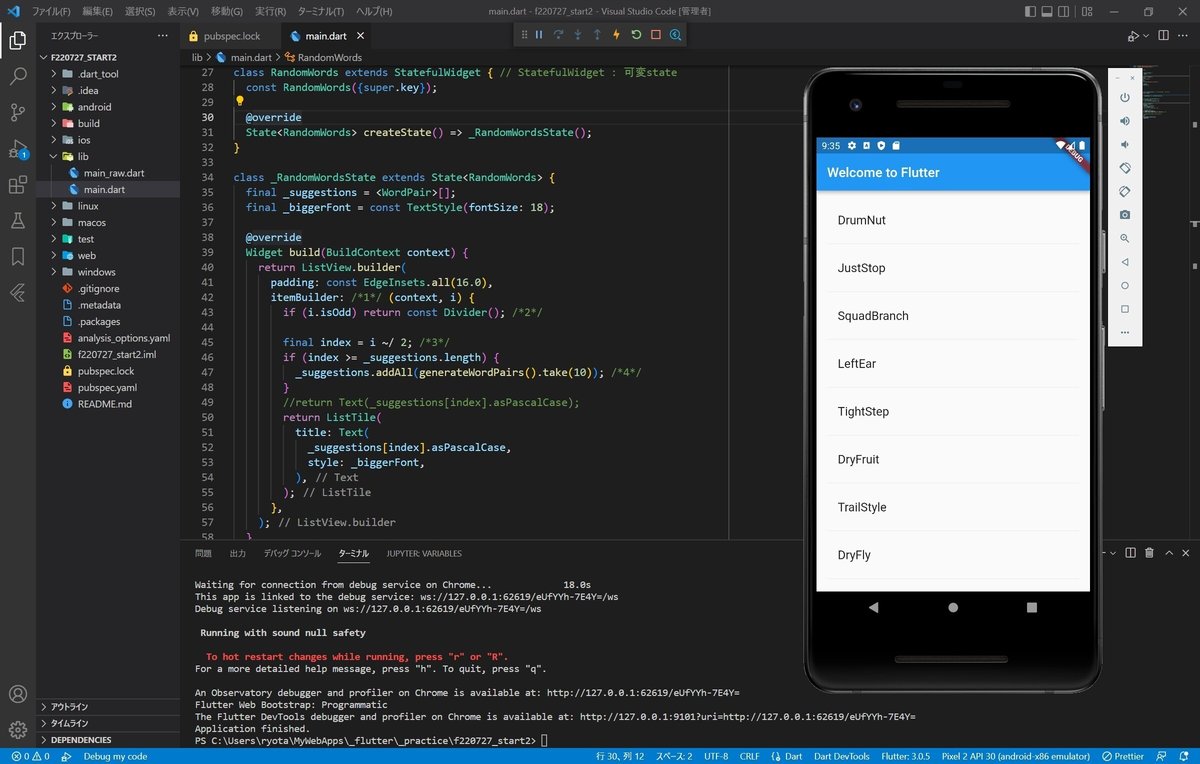Click the emulator zoom magnifier icon
This screenshot has width=1200, height=764.
[1125, 238]
